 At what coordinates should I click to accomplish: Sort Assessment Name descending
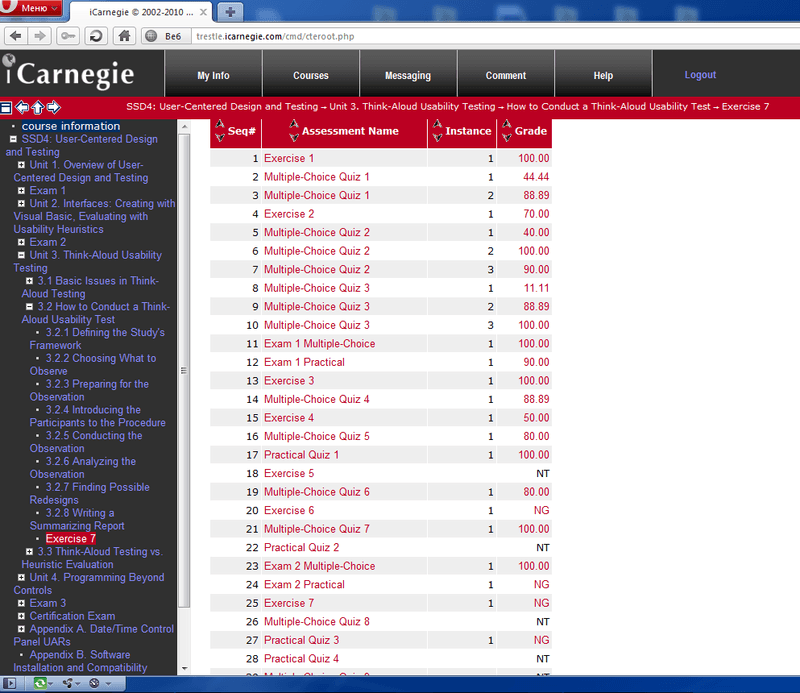click(x=294, y=137)
